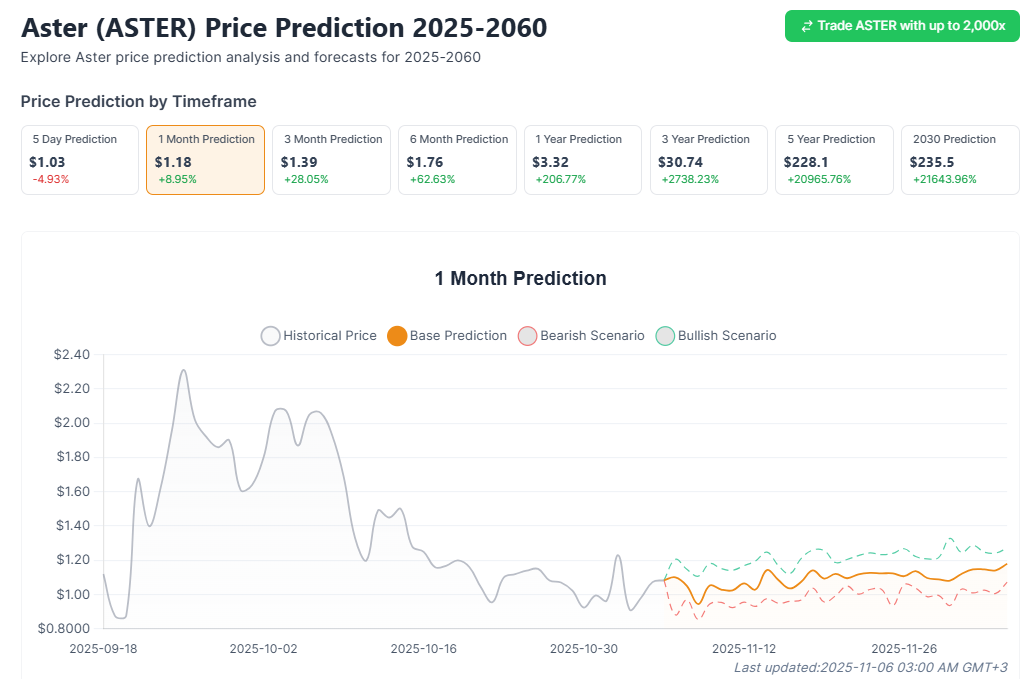1032x679 pixels.
Task: Click the red Bearish Scenario legend circle
Action: tap(527, 336)
